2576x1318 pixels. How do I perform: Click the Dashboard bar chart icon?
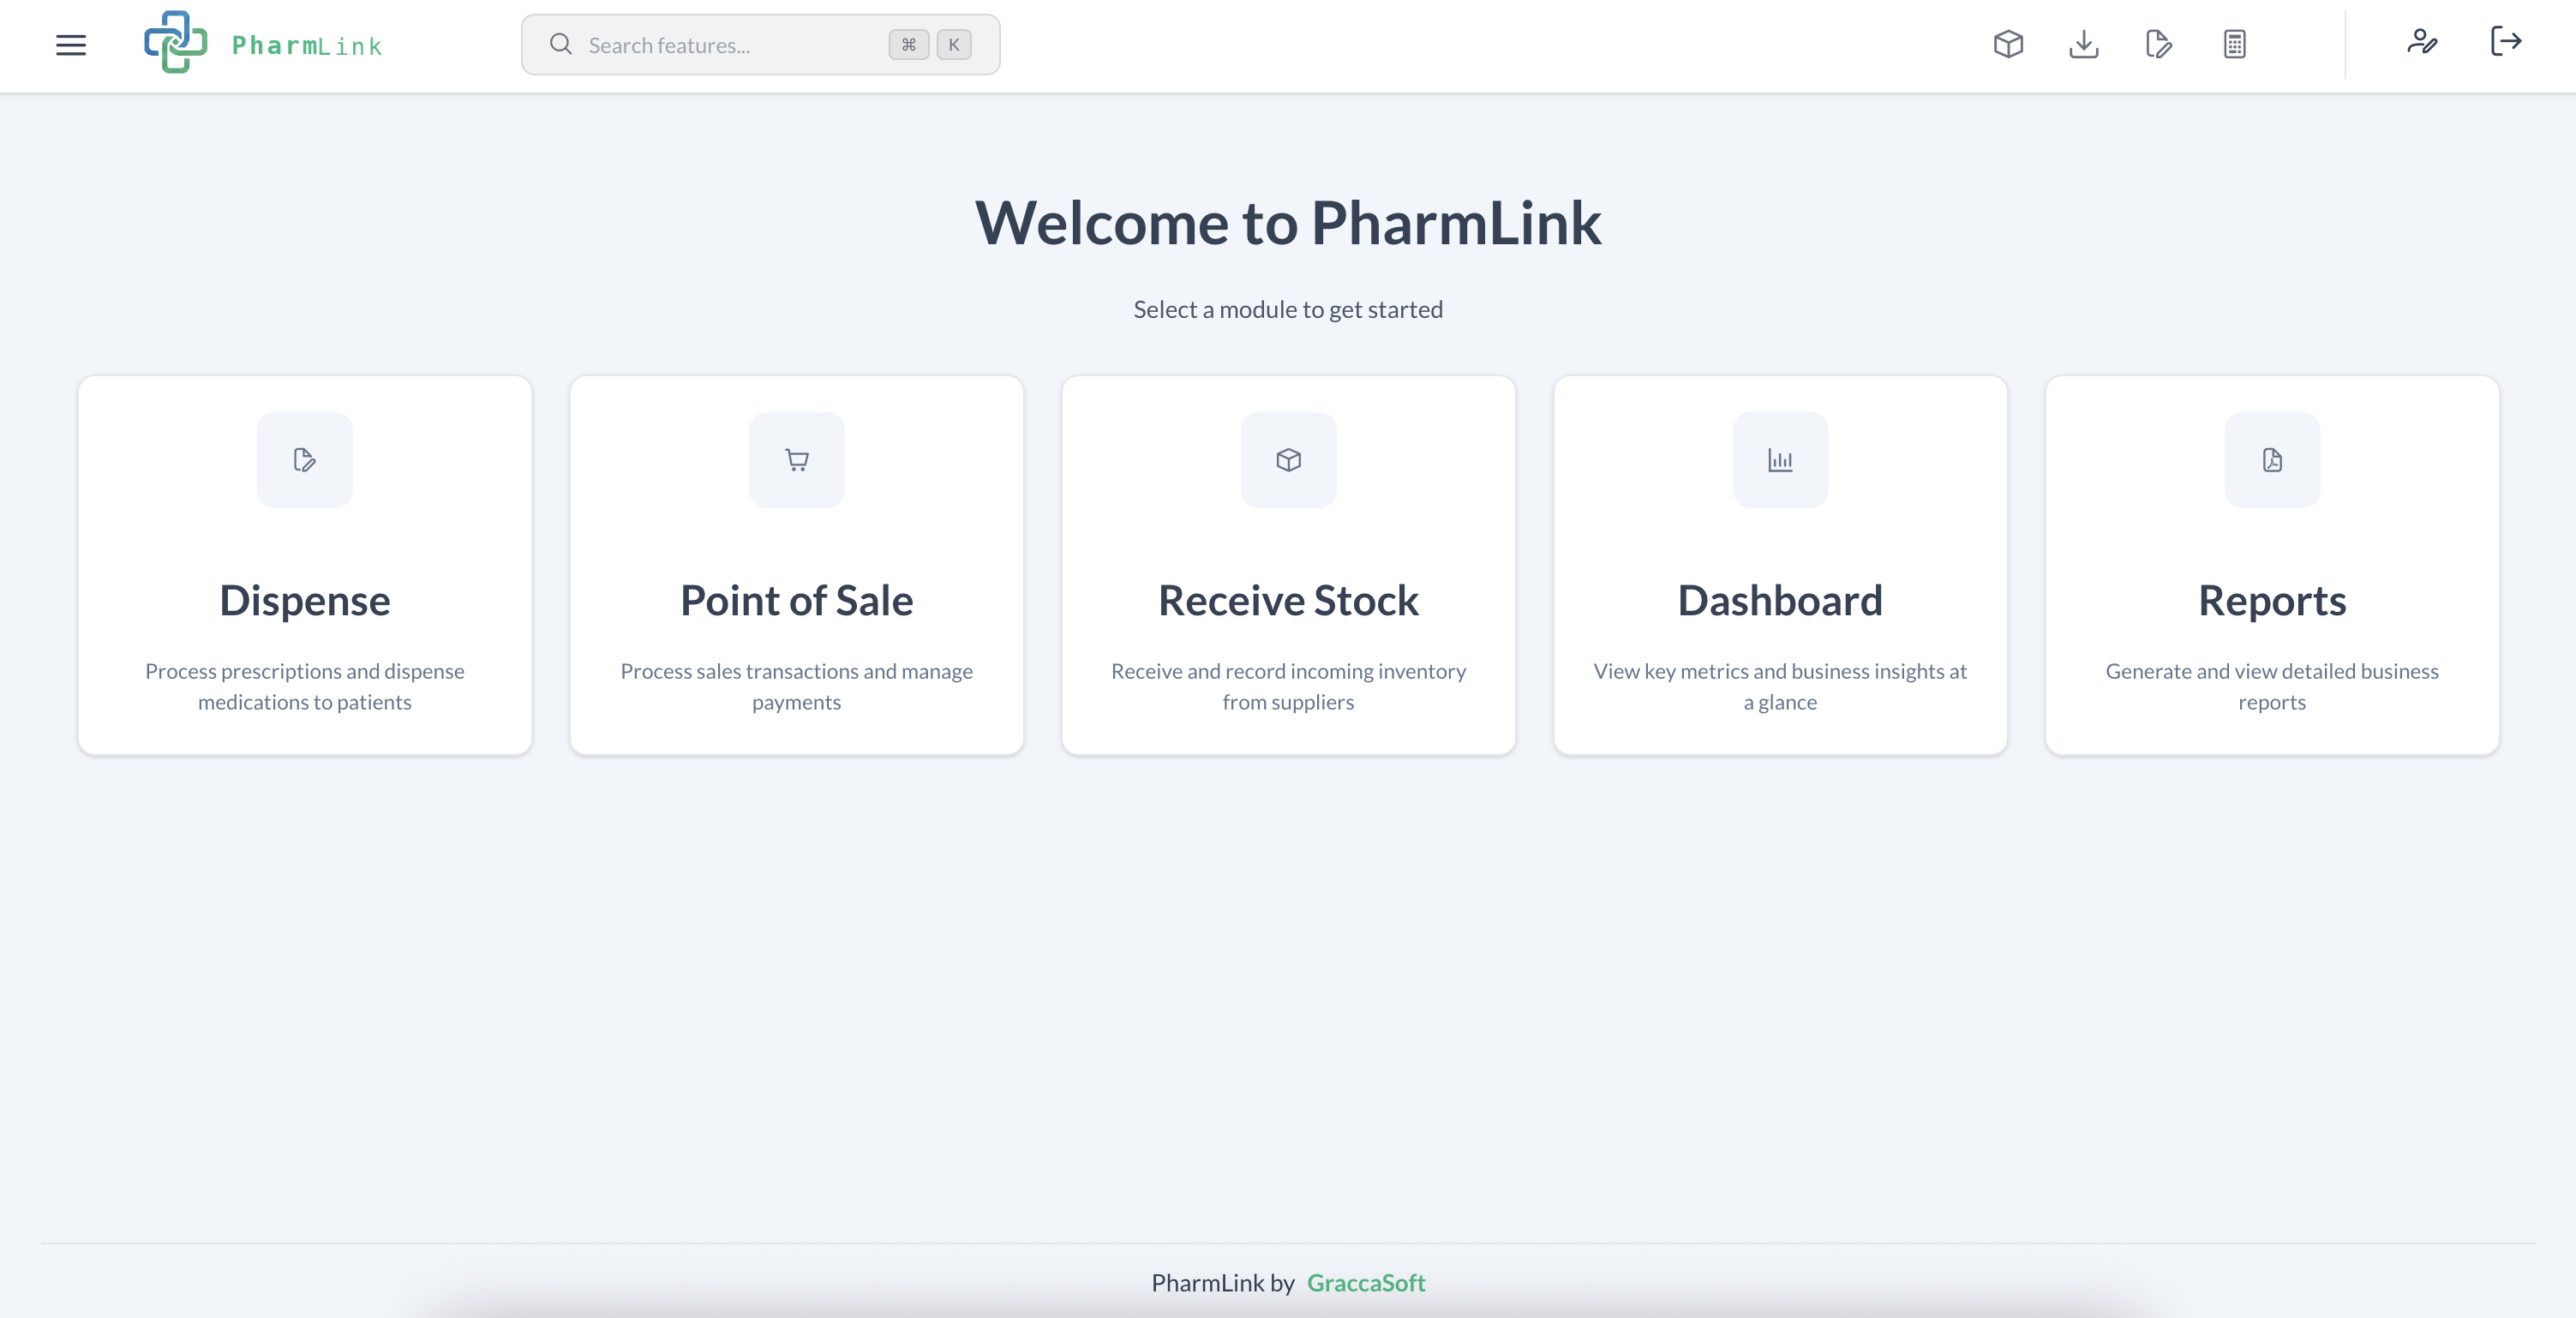pyautogui.click(x=1780, y=460)
